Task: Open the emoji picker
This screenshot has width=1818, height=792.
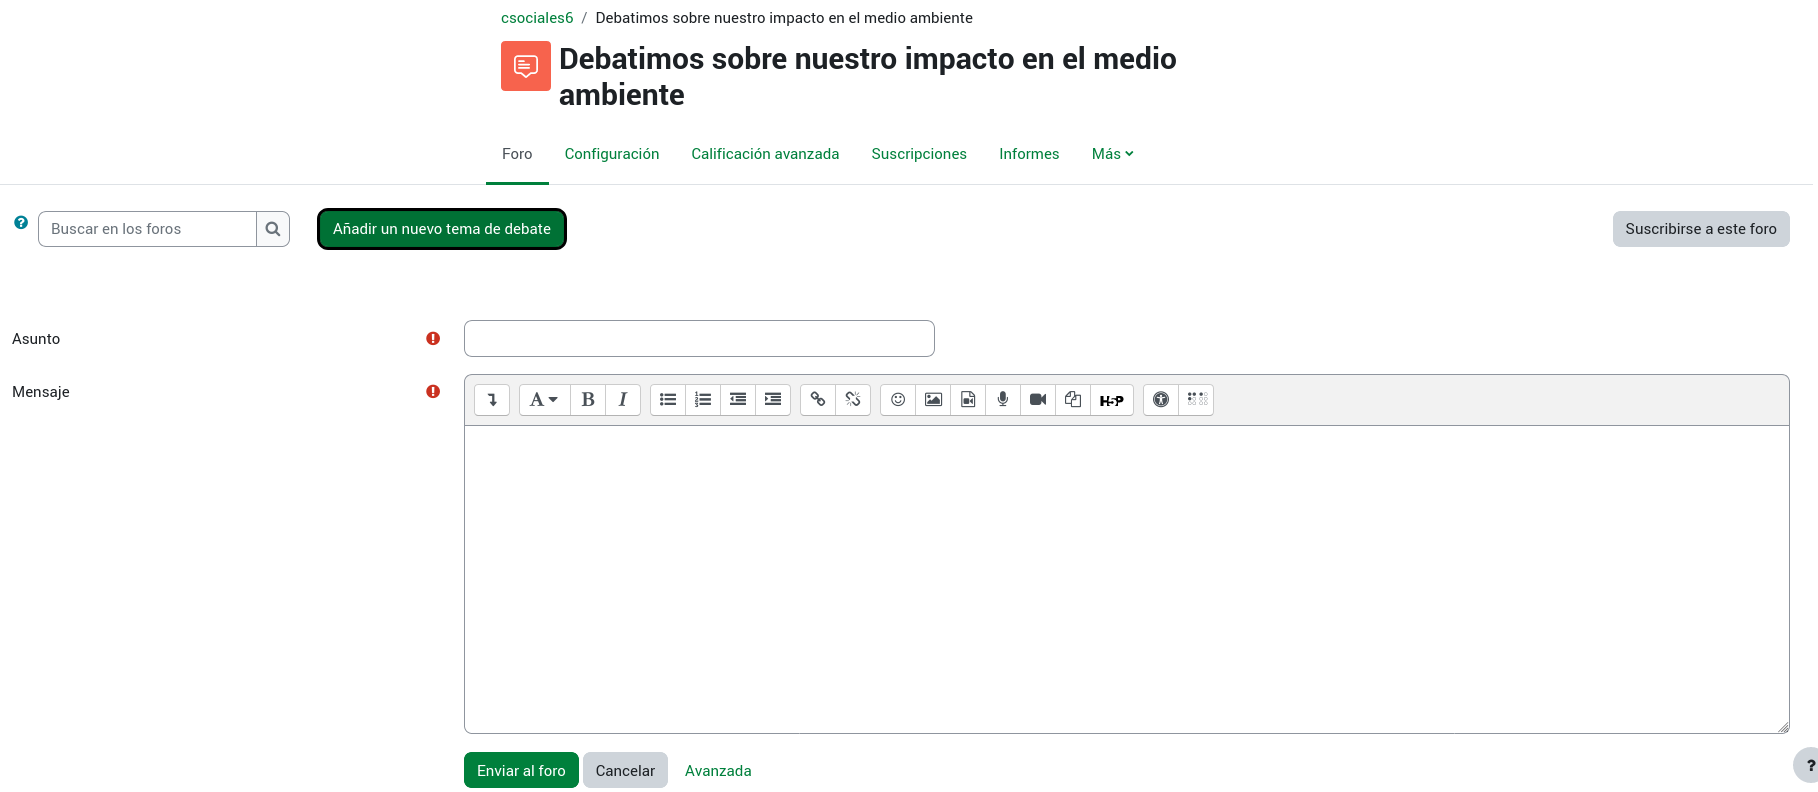Action: click(898, 400)
